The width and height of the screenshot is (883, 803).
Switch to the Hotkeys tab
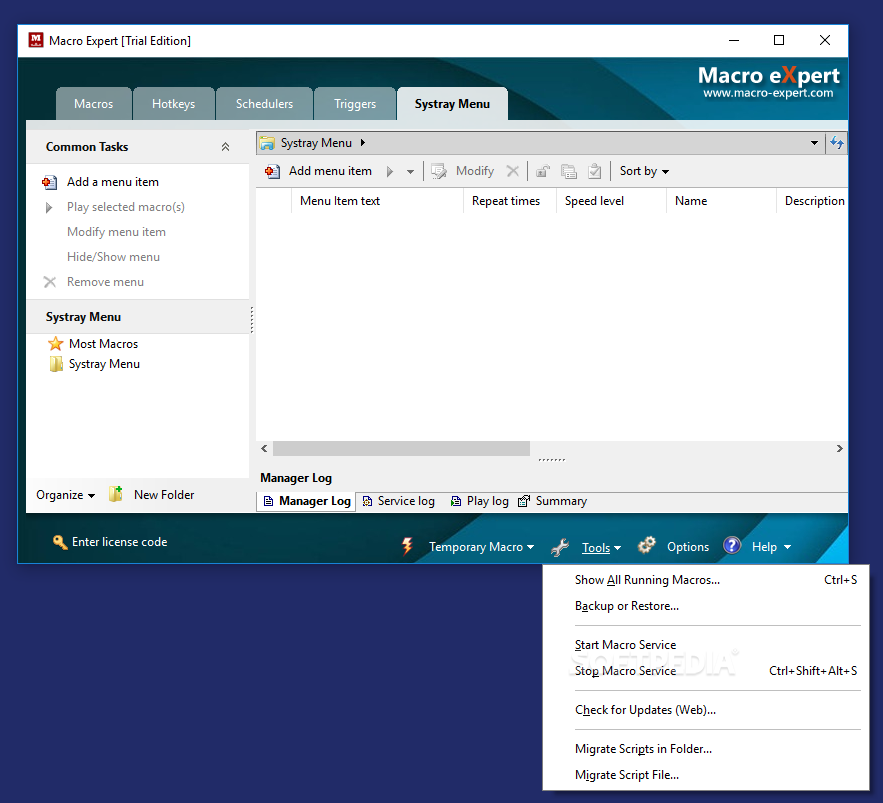[x=173, y=104]
